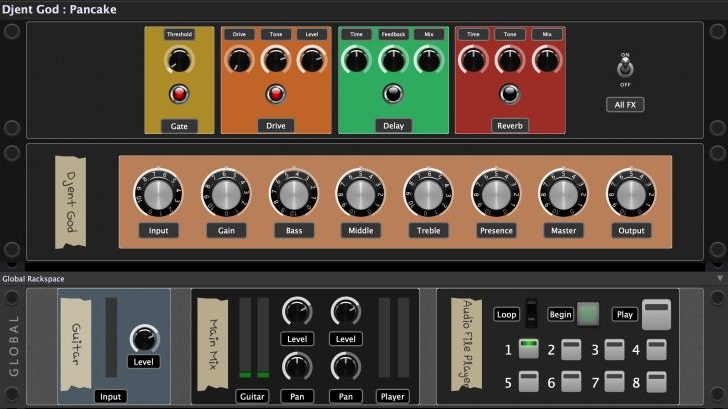Collapse the Global Rackspace panel arrow
Screen dimensions: 728x409
pyautogui.click(x=719, y=278)
